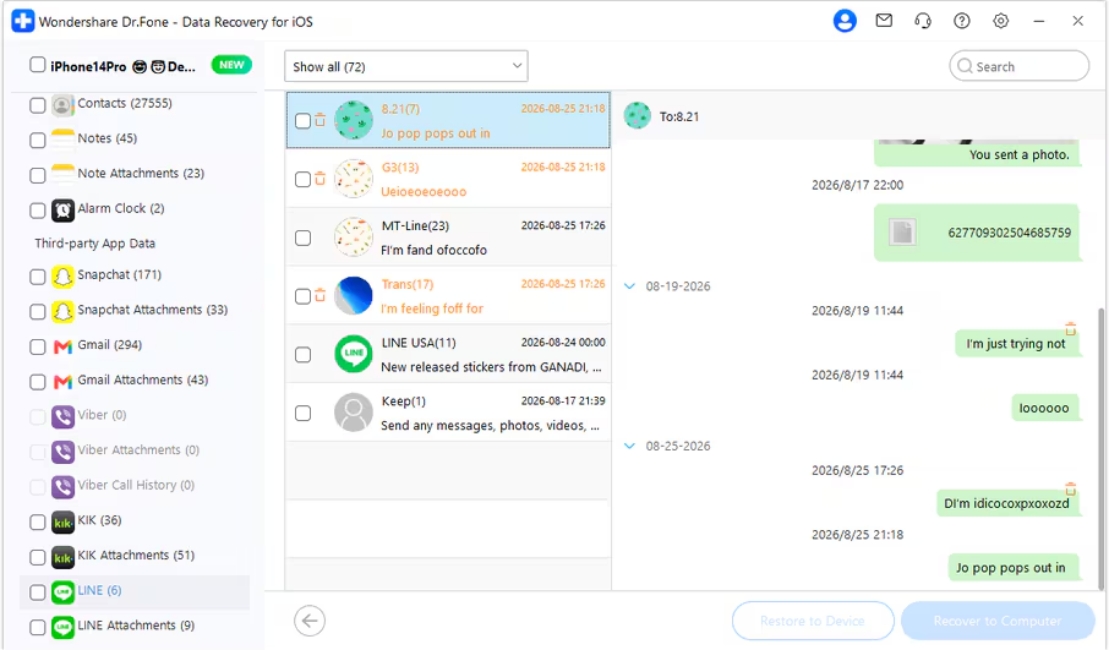Click the NEW badge next to device name
The height and width of the screenshot is (650, 1109).
coord(231,65)
